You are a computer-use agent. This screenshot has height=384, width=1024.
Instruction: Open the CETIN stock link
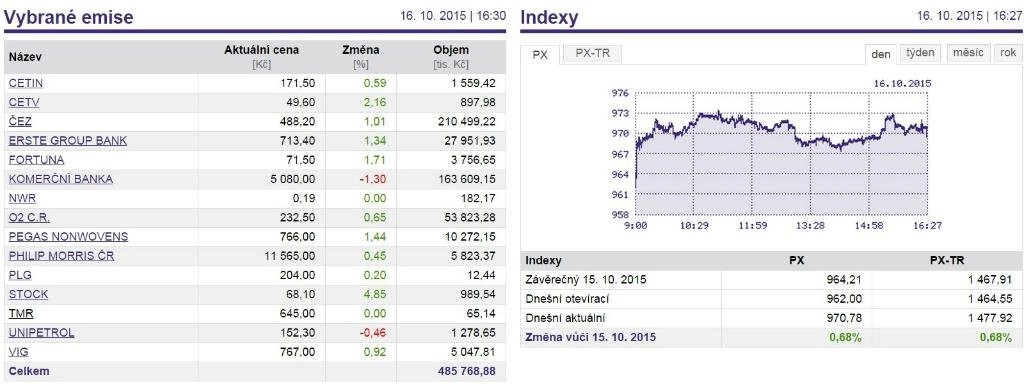pyautogui.click(x=25, y=84)
